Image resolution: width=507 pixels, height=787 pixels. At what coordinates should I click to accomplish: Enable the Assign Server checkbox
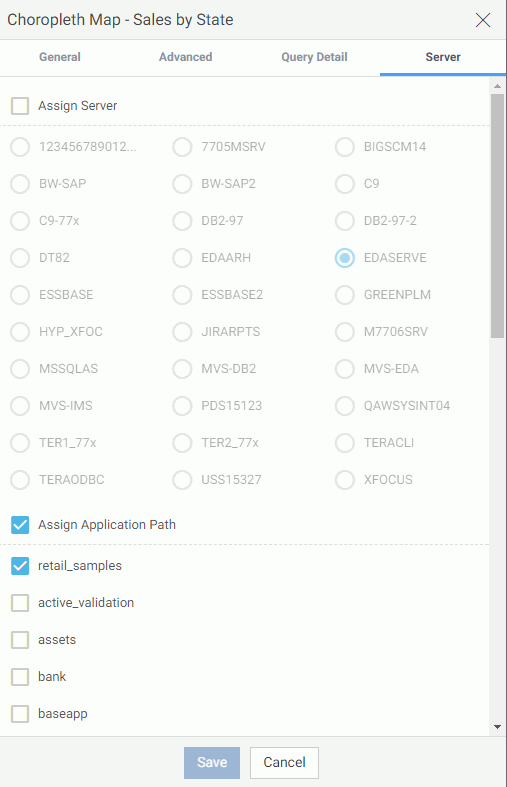tap(20, 106)
